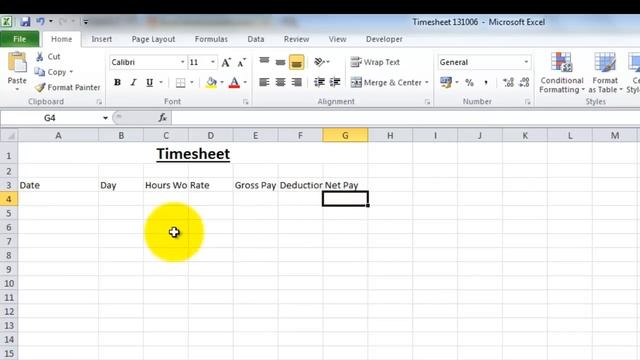
Task: Expand the Paste options arrow
Action: click(17, 89)
